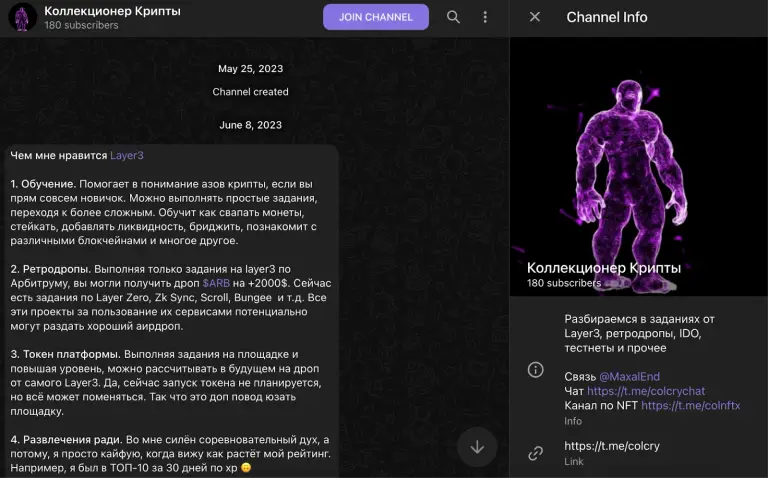Click the '4. Развлечения ради.' heading in message
This screenshot has width=768, height=478.
pyautogui.click(x=68, y=439)
